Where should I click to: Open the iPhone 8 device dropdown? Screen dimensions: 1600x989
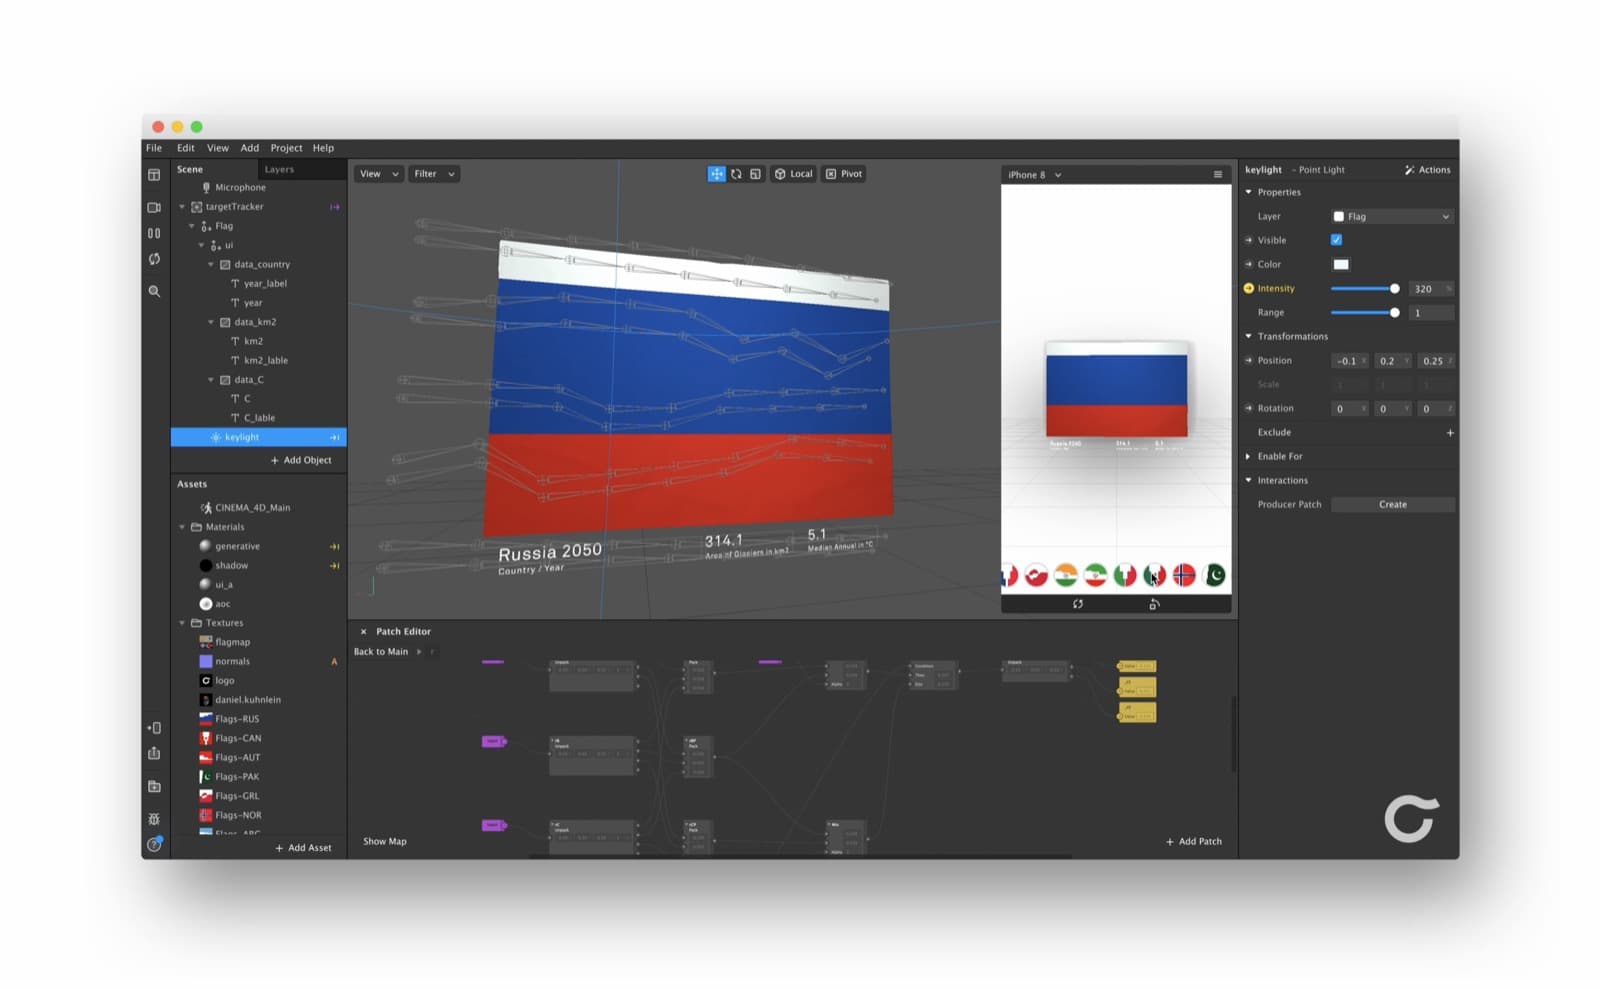pos(1034,175)
